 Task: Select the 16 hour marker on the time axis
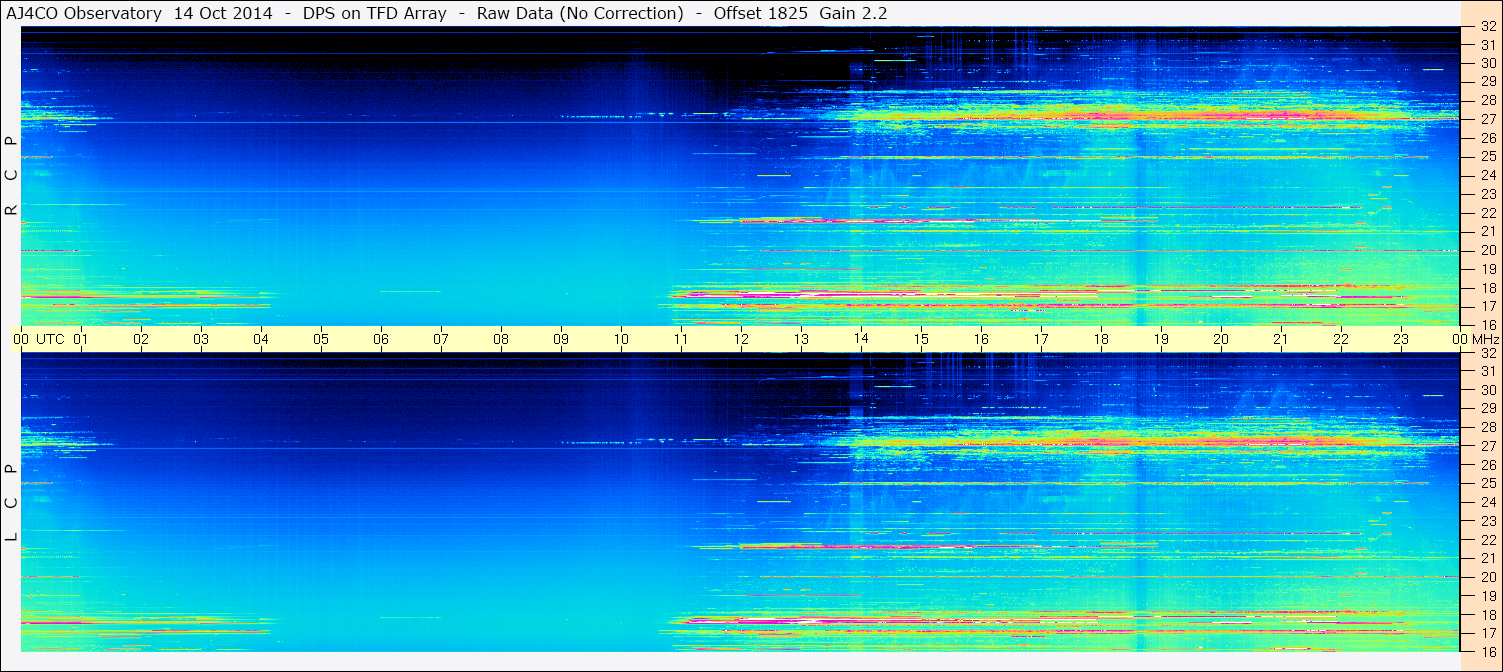coord(981,339)
